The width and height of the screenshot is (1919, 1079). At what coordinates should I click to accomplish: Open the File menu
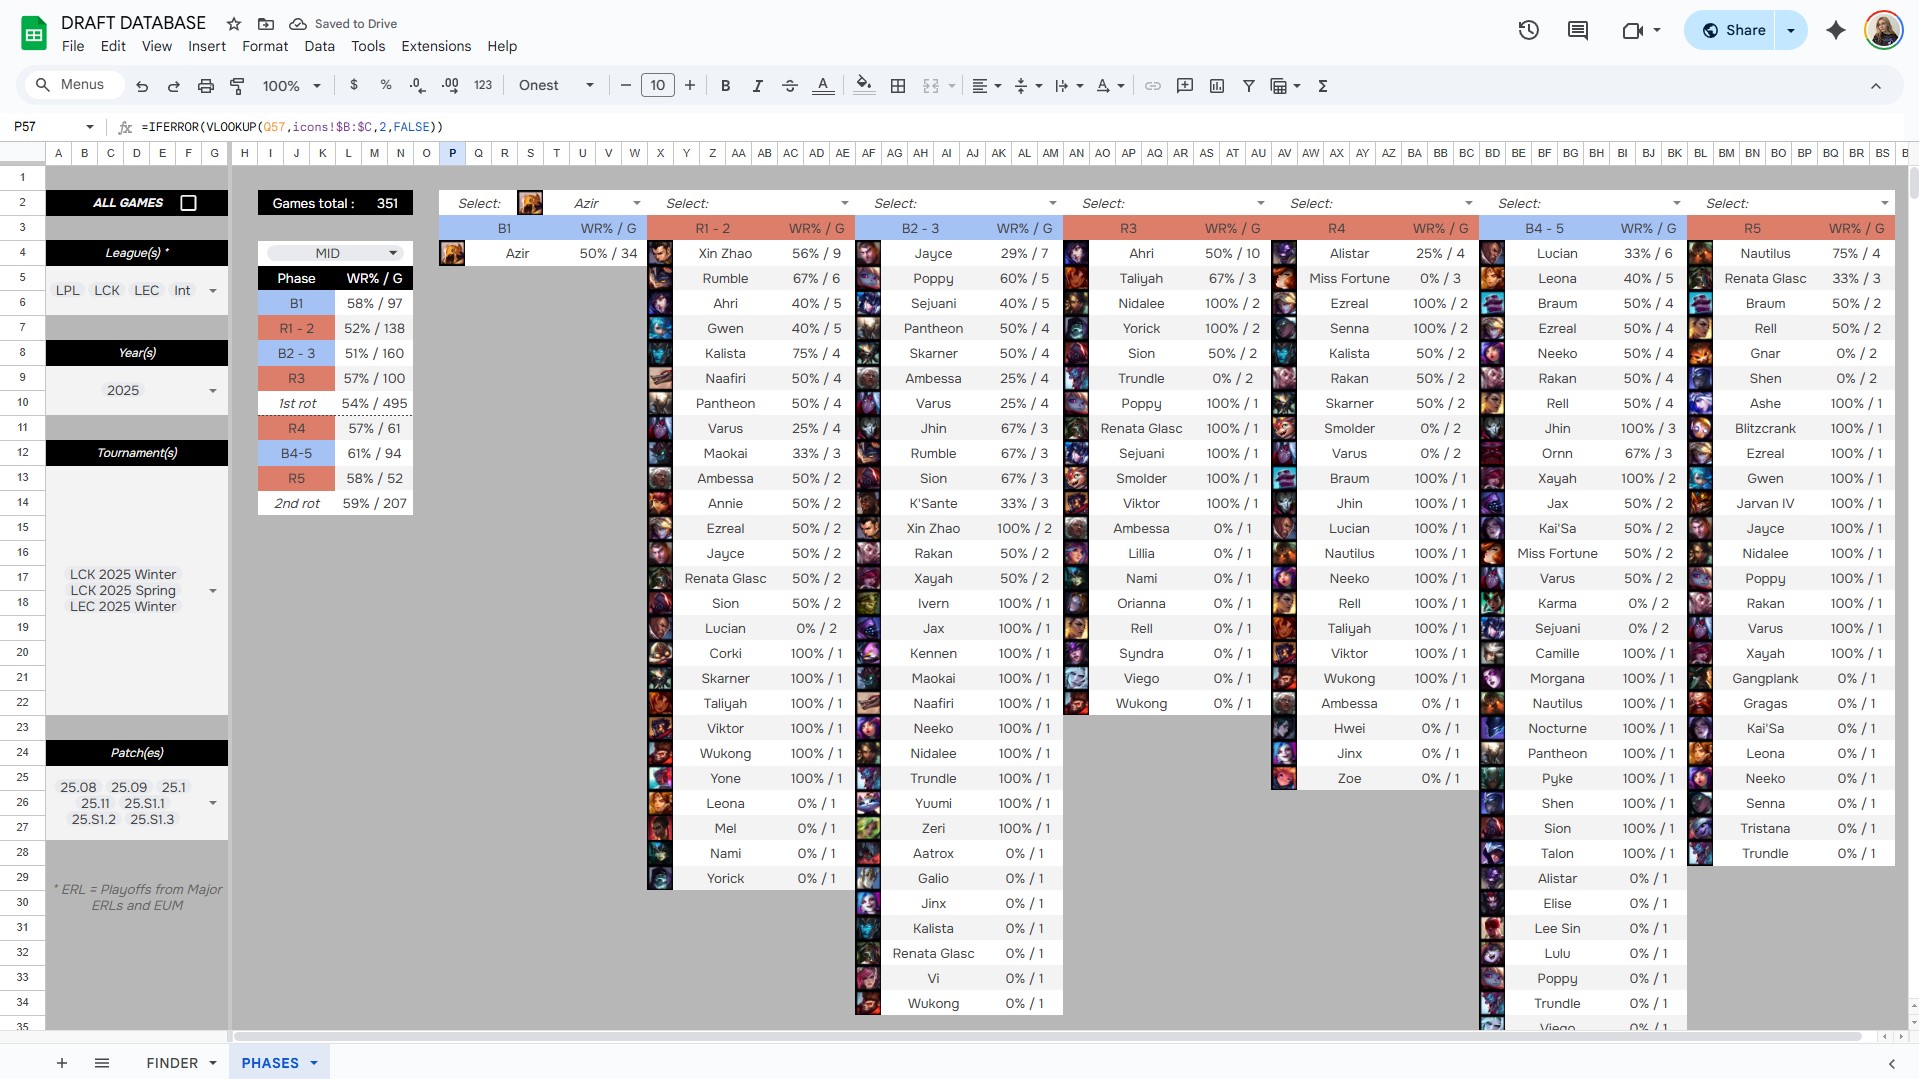(73, 46)
